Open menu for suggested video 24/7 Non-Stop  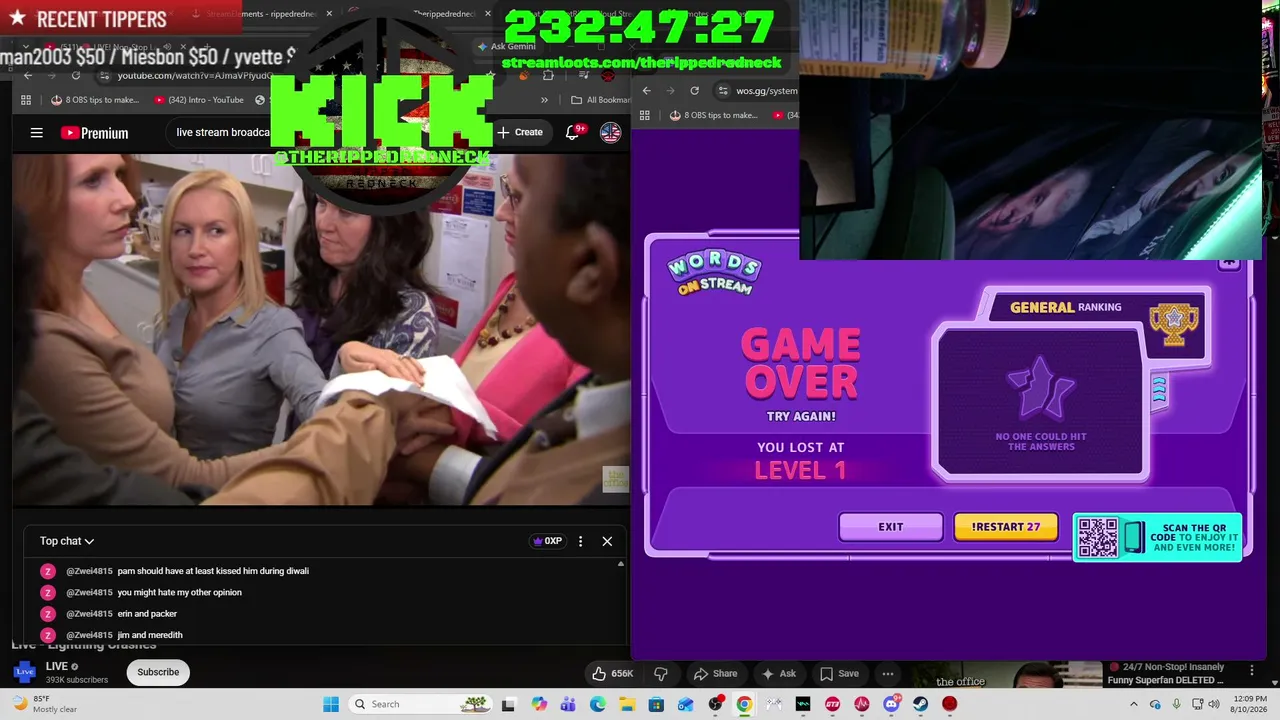click(1251, 669)
